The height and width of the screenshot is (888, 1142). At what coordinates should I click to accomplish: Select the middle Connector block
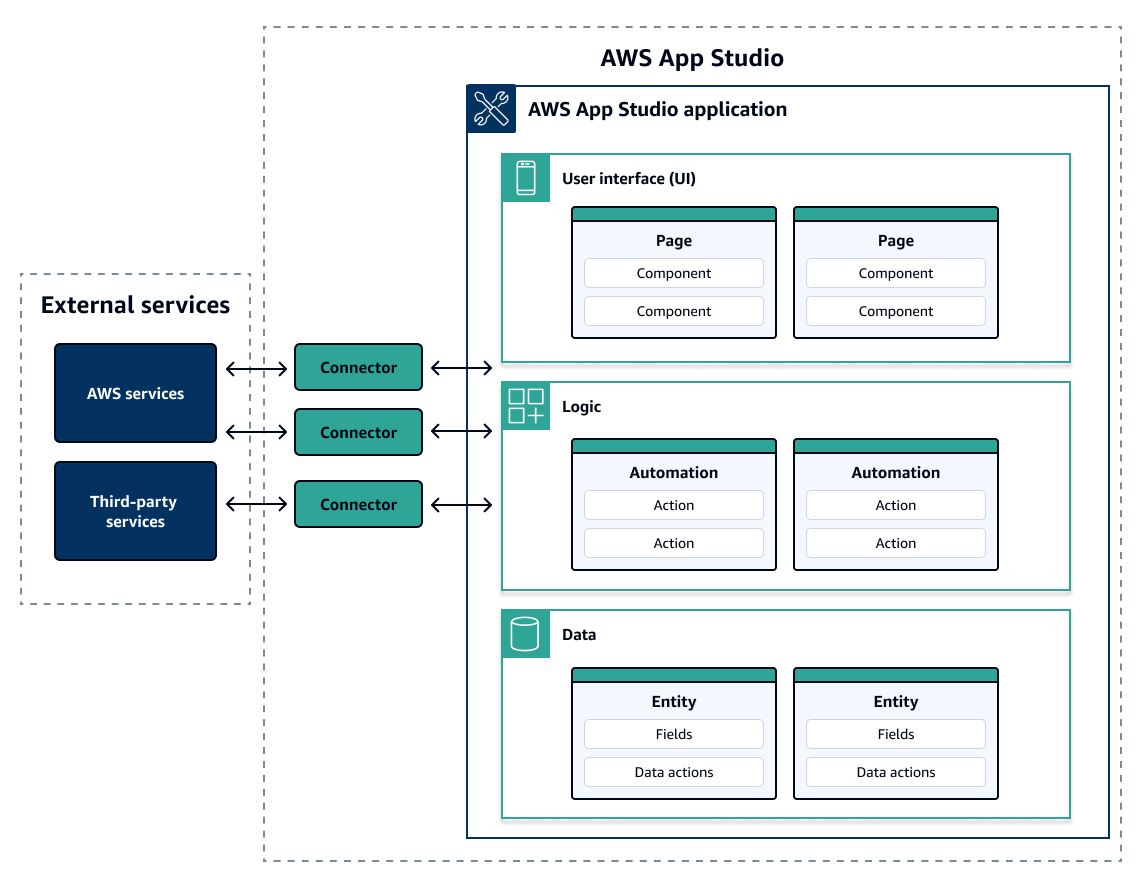click(358, 432)
